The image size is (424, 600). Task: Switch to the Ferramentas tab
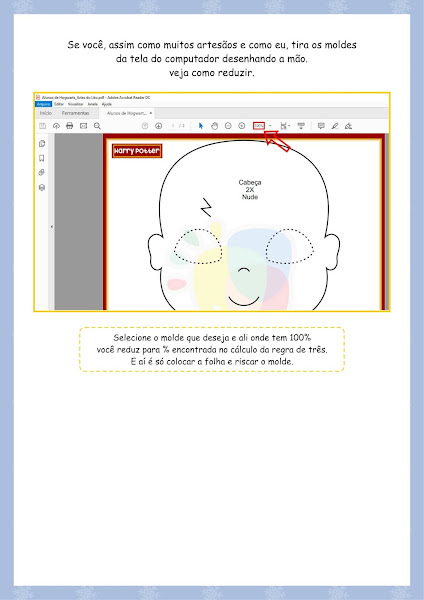[x=75, y=113]
